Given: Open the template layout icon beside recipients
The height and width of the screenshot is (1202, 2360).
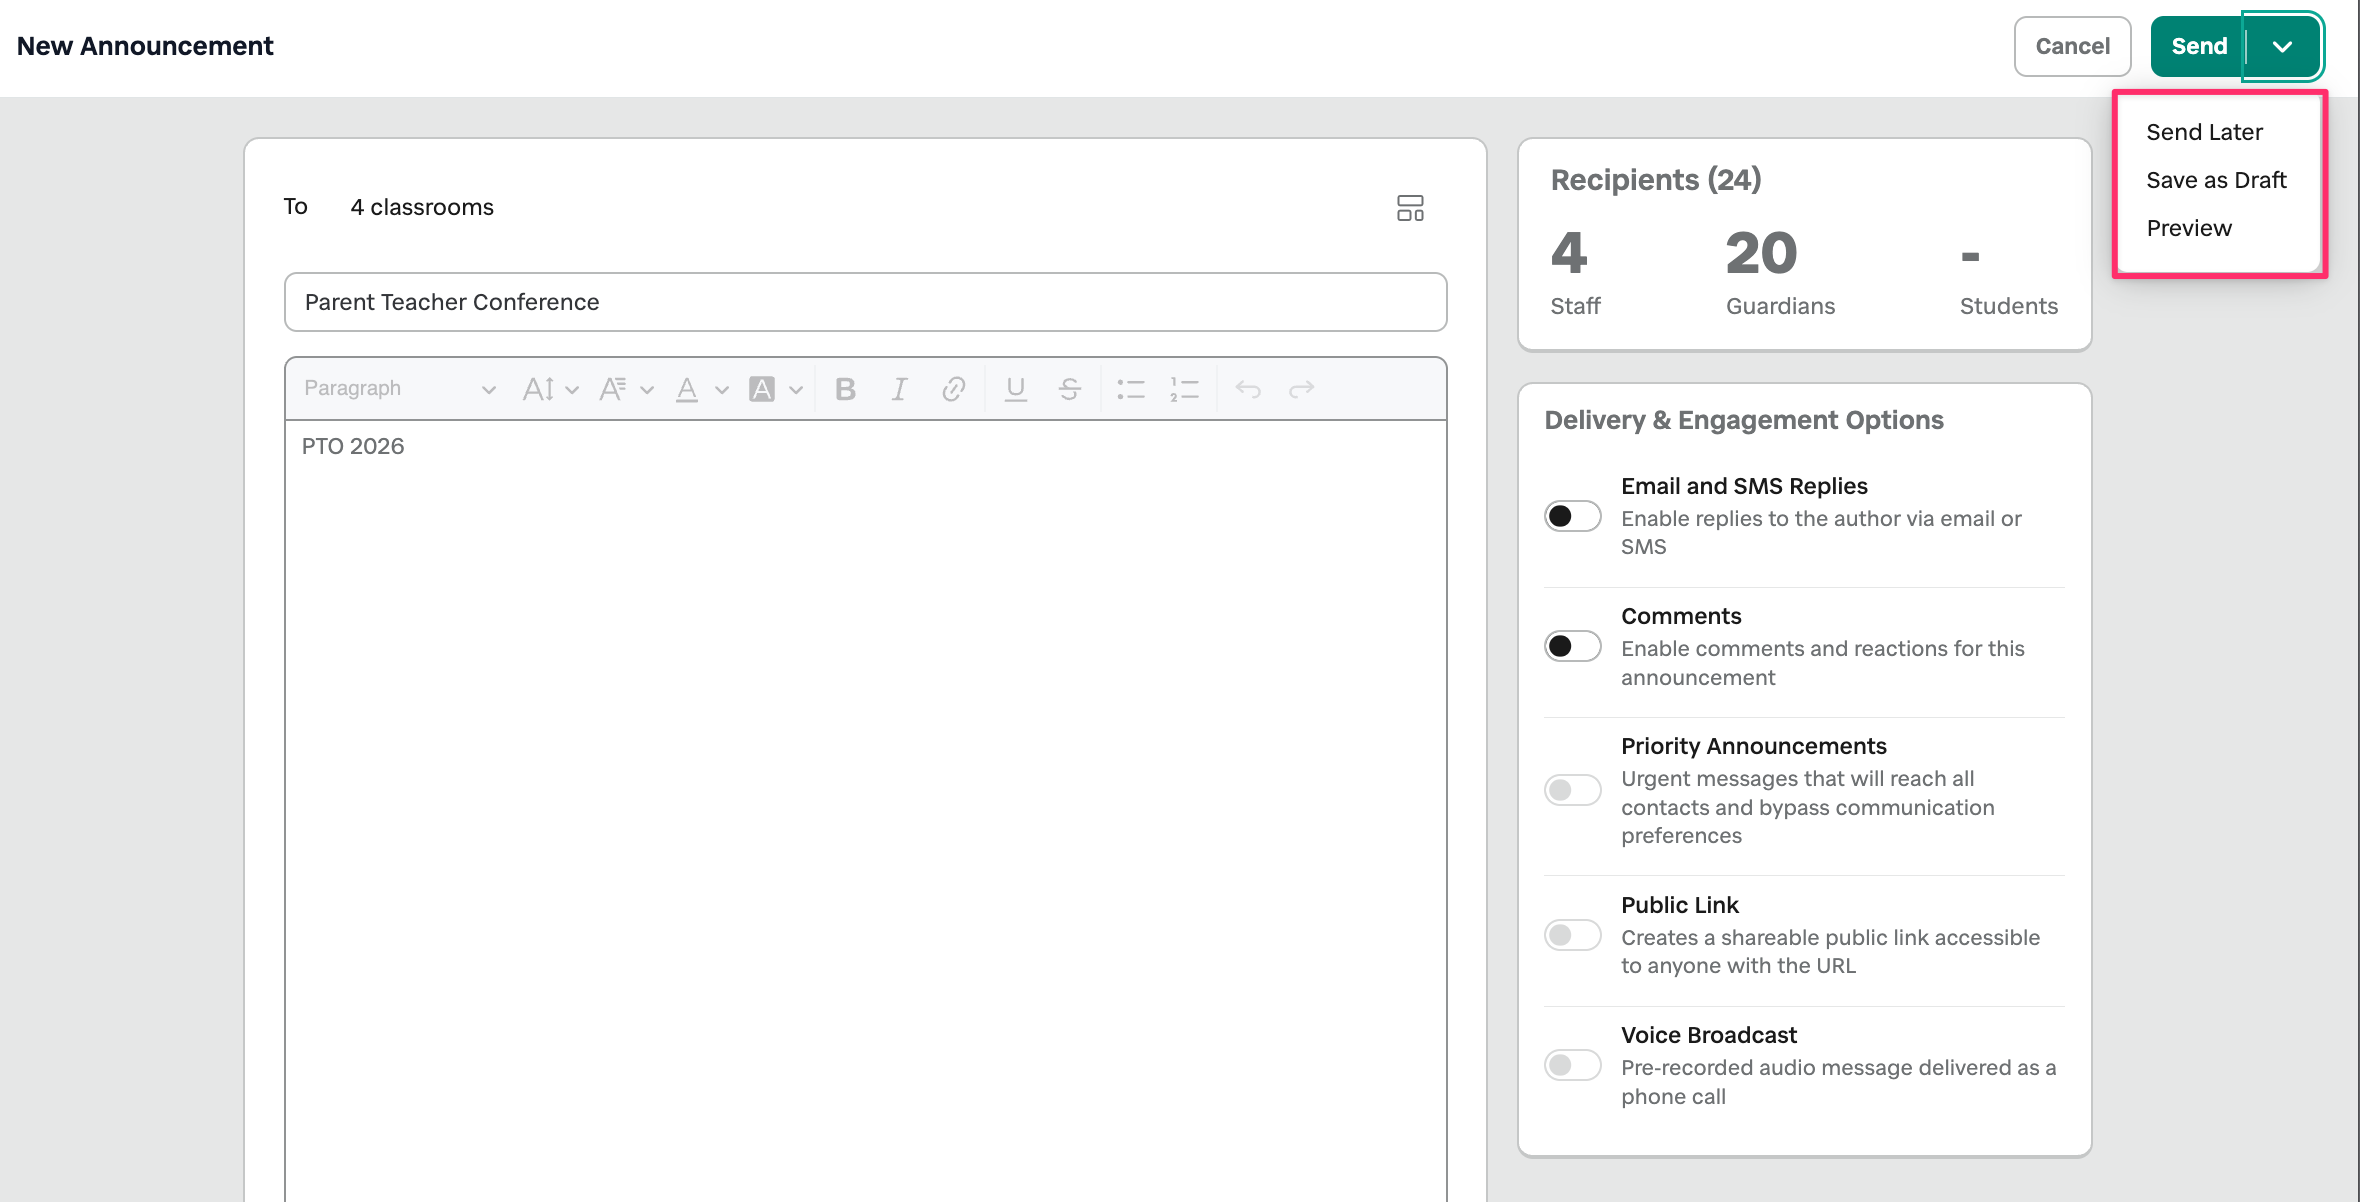Looking at the screenshot, I should pos(1410,208).
